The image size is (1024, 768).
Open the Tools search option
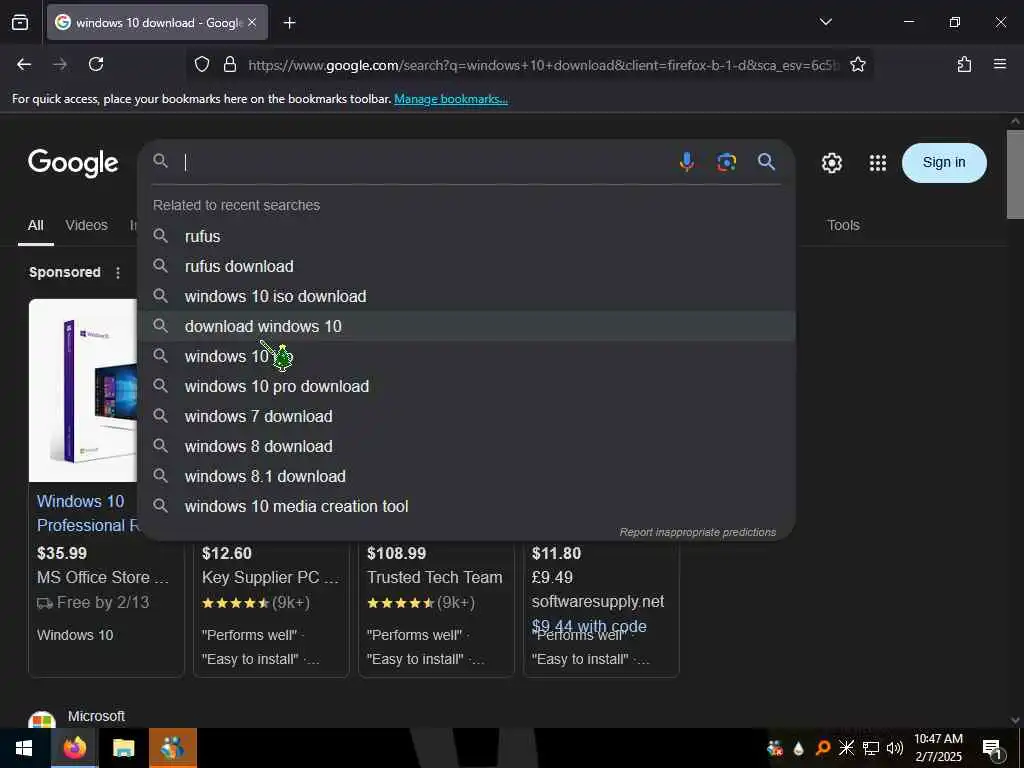(x=843, y=225)
